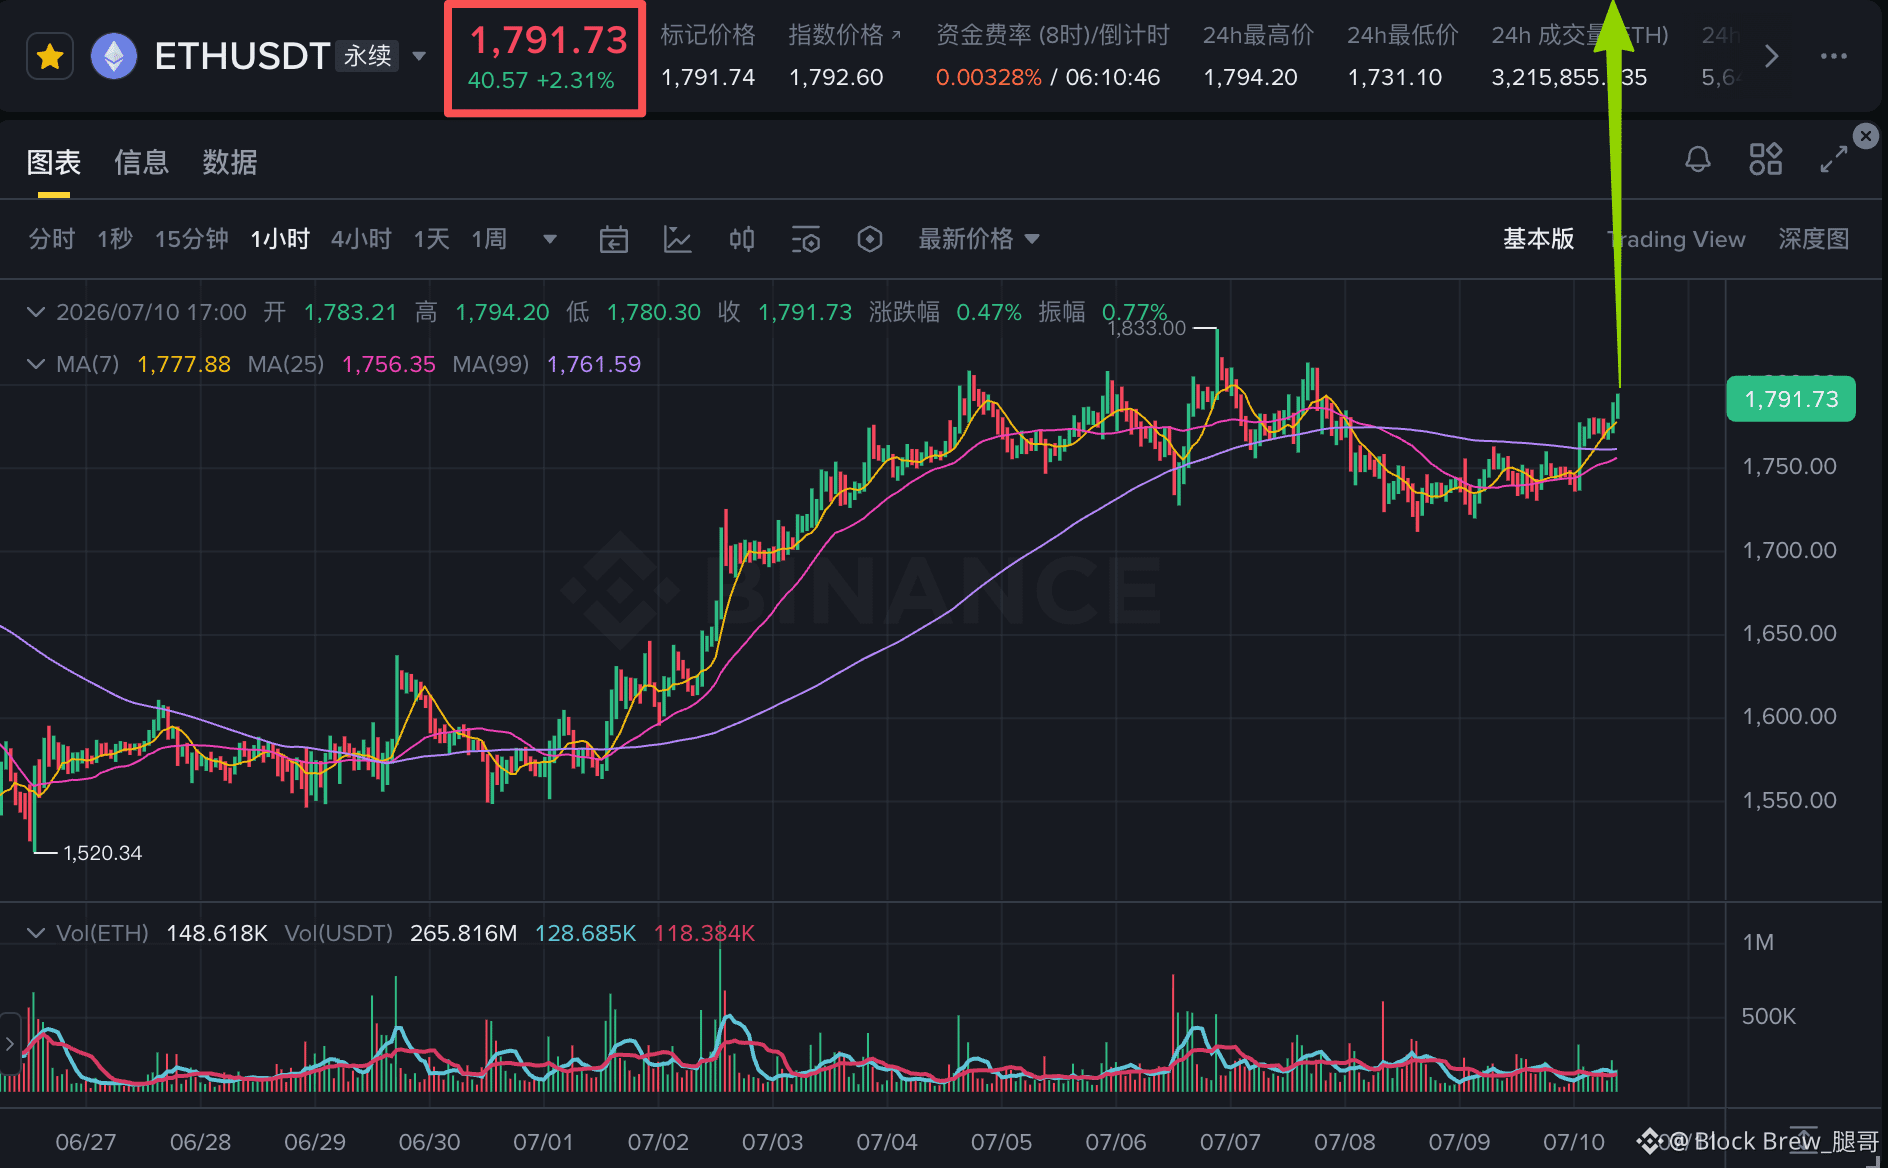The width and height of the screenshot is (1888, 1168).
Task: Toggle the favorite star for ETHUSDT
Action: [x=50, y=57]
